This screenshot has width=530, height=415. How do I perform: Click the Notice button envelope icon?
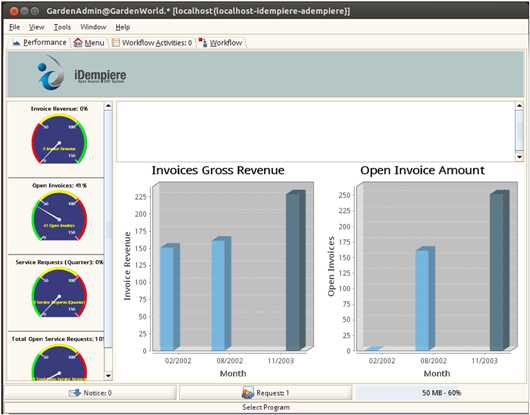coord(75,393)
